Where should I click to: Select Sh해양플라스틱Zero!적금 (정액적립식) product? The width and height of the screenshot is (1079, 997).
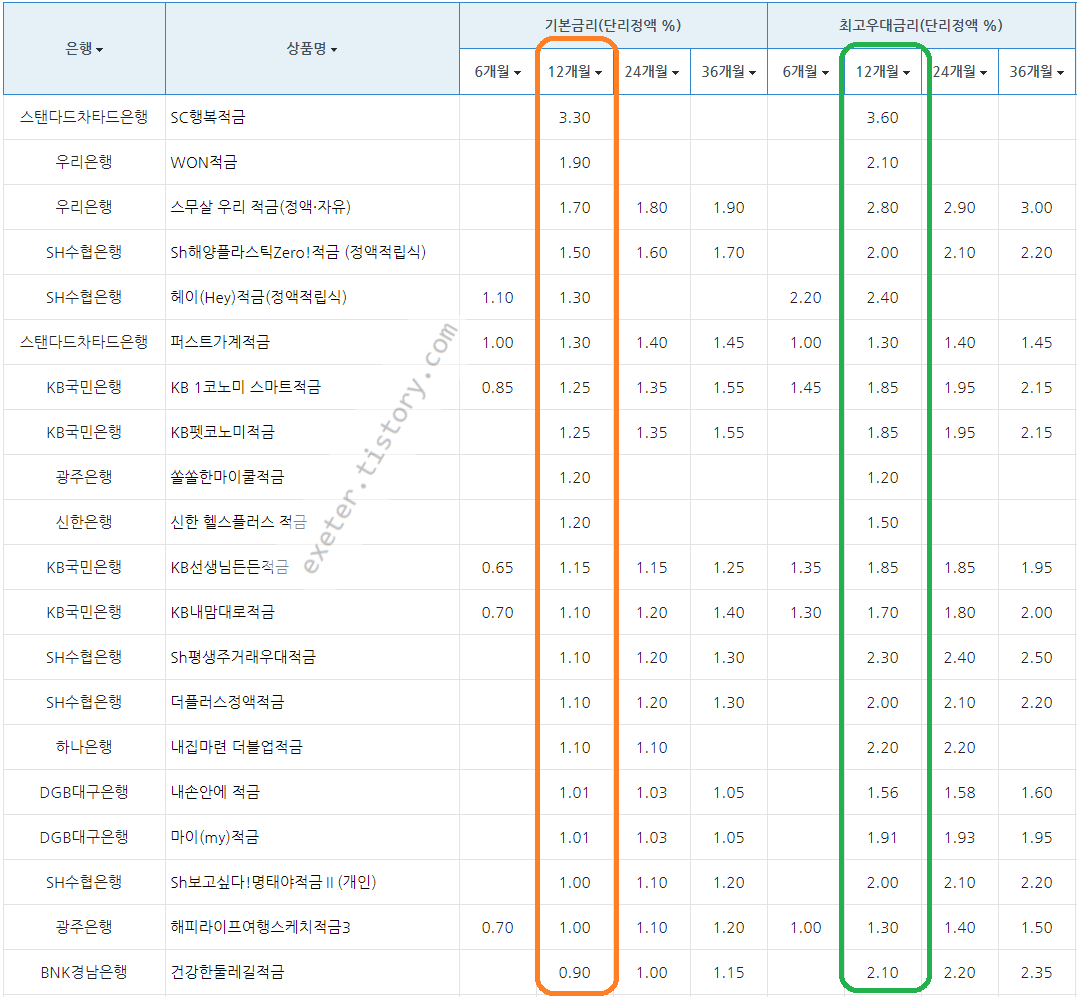click(x=298, y=253)
